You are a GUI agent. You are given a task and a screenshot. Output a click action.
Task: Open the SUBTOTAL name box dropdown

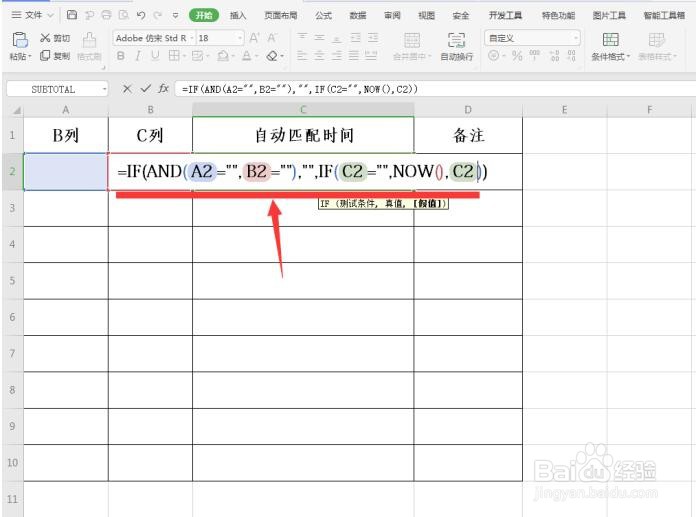[104, 89]
